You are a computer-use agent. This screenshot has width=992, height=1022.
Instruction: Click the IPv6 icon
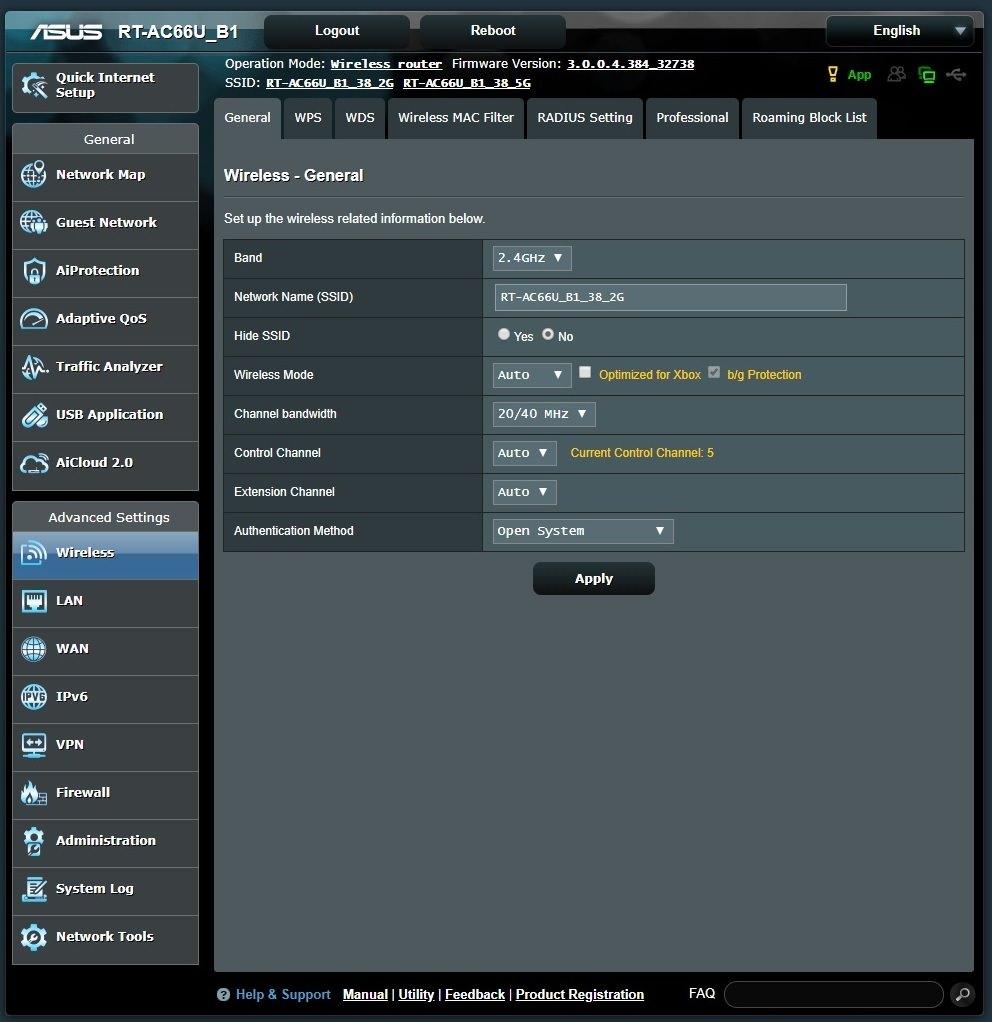click(x=34, y=697)
